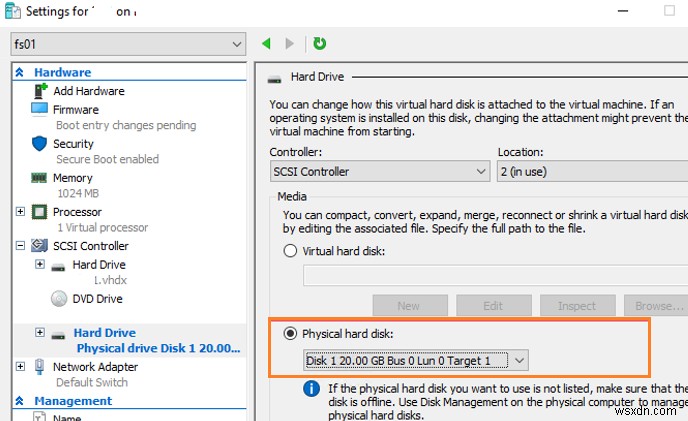Screen dimensions: 688x421
Task: Collapse the Management section chevron
Action: pyautogui.click(x=20, y=400)
